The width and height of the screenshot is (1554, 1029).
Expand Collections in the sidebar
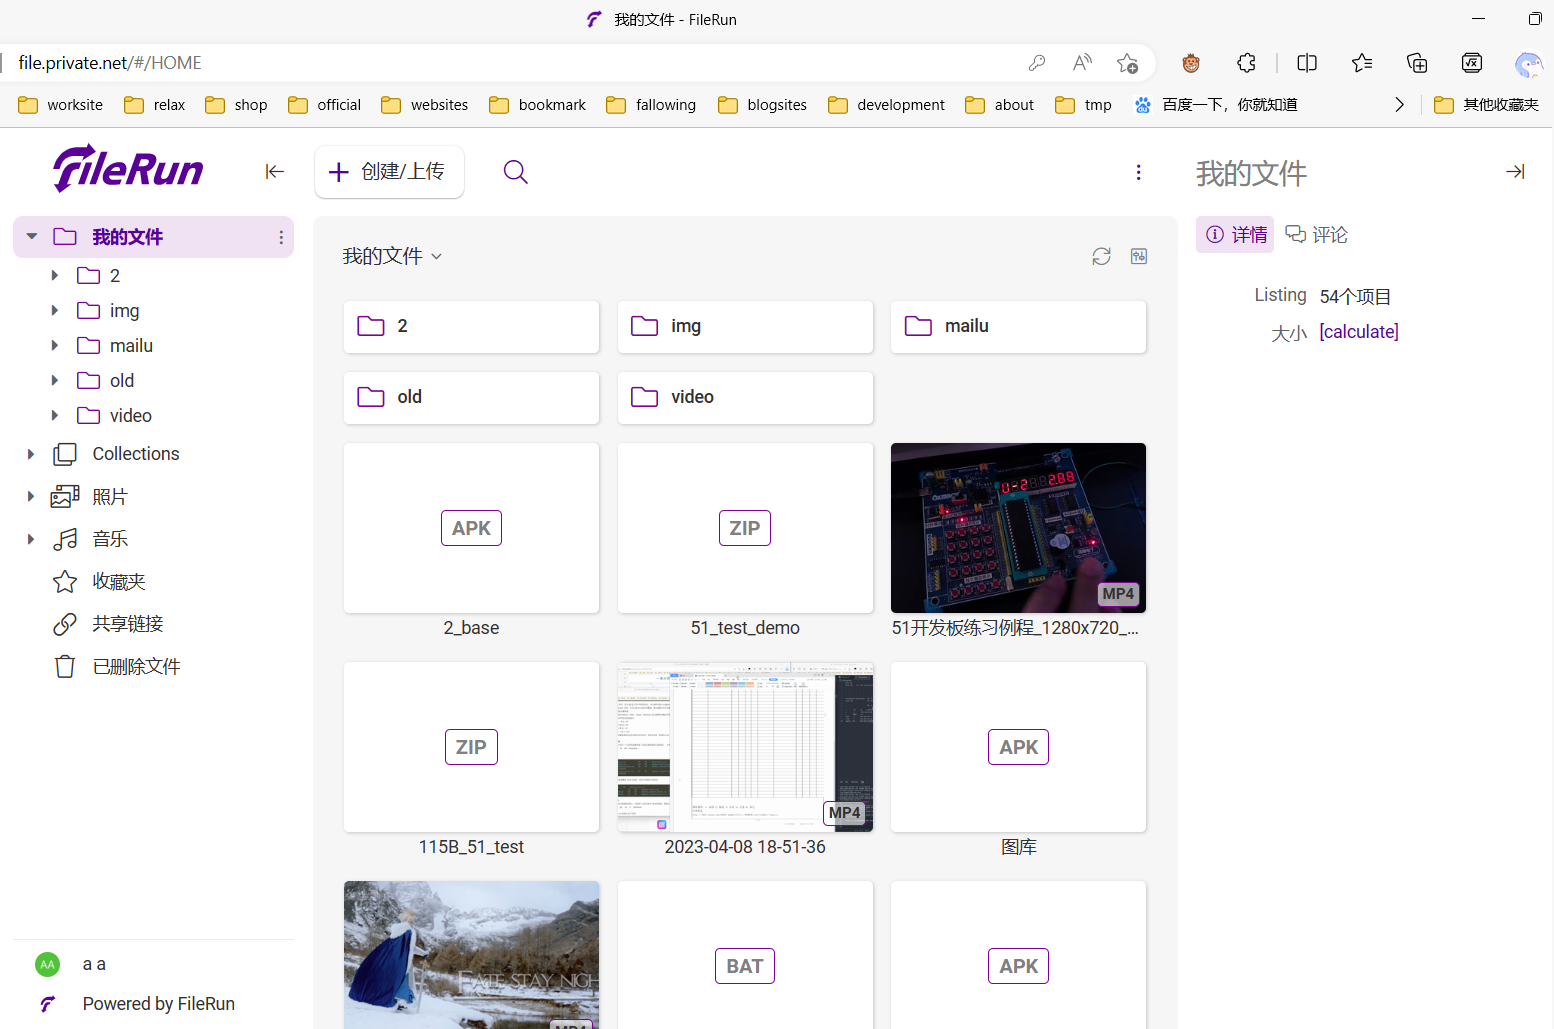pos(30,453)
